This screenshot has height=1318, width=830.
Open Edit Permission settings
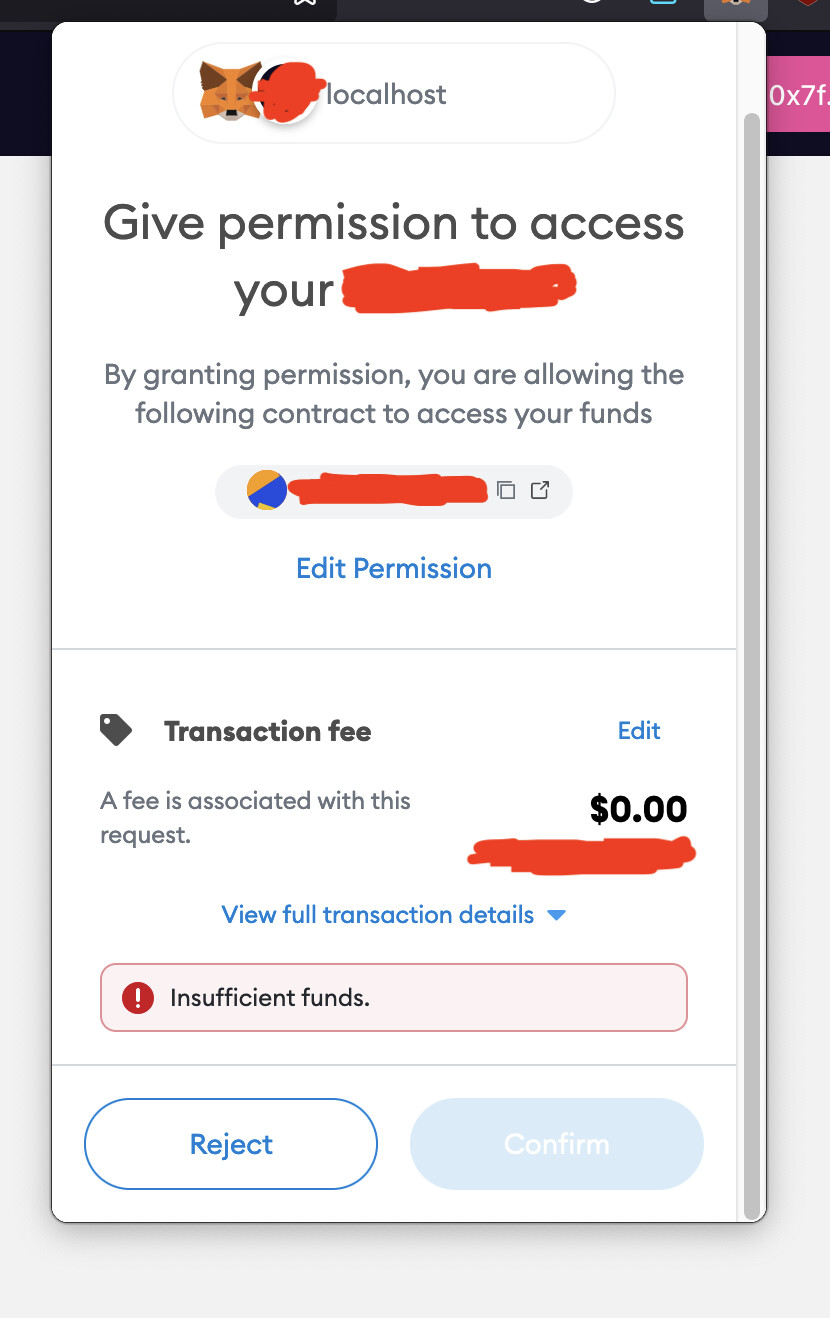(394, 568)
